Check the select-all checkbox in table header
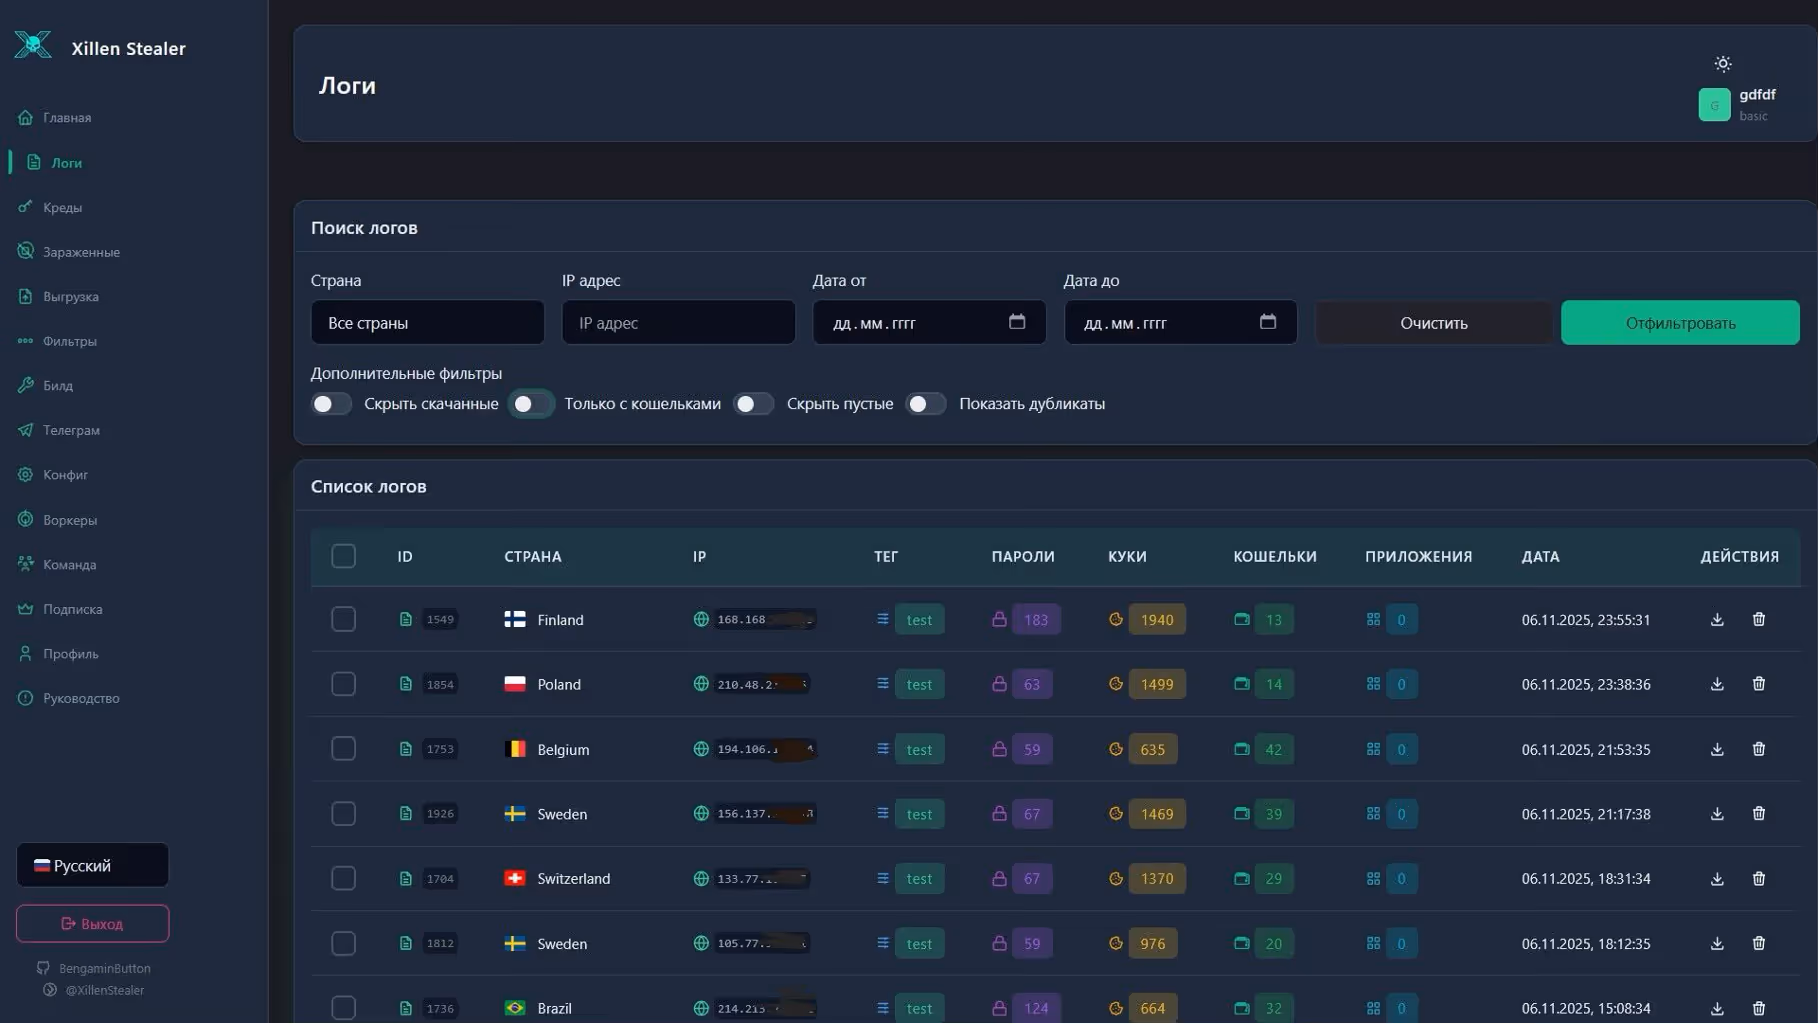Image resolution: width=1820 pixels, height=1024 pixels. (343, 556)
